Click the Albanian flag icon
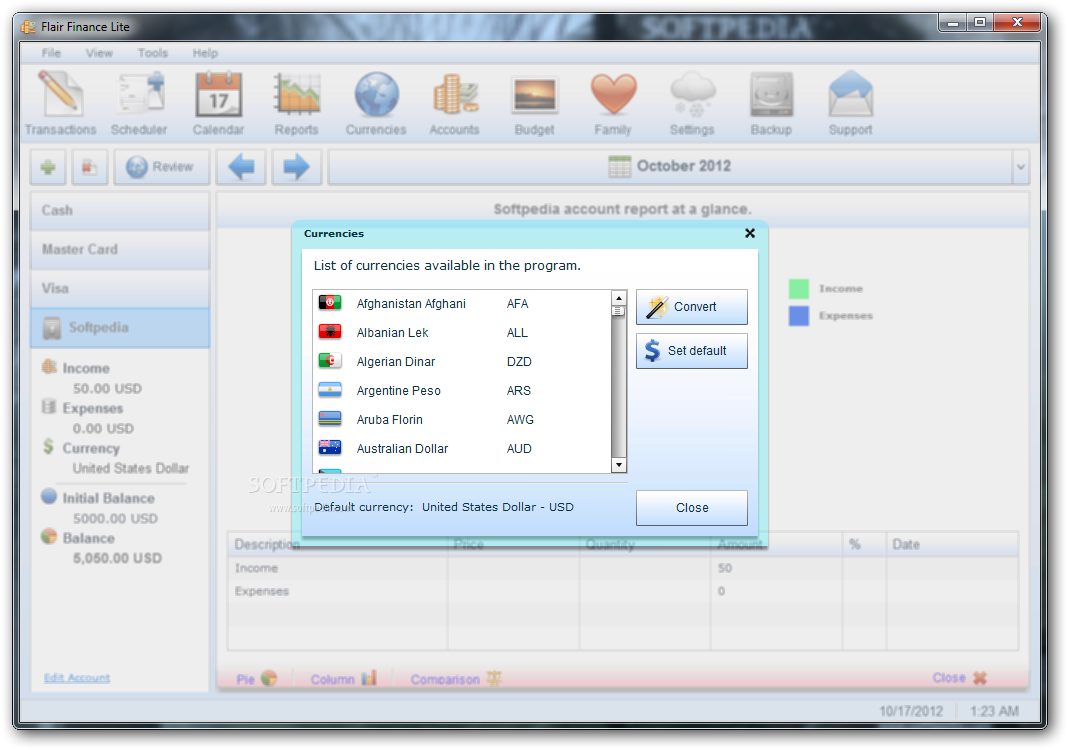Viewport: 1068px width, 750px height. [x=330, y=332]
